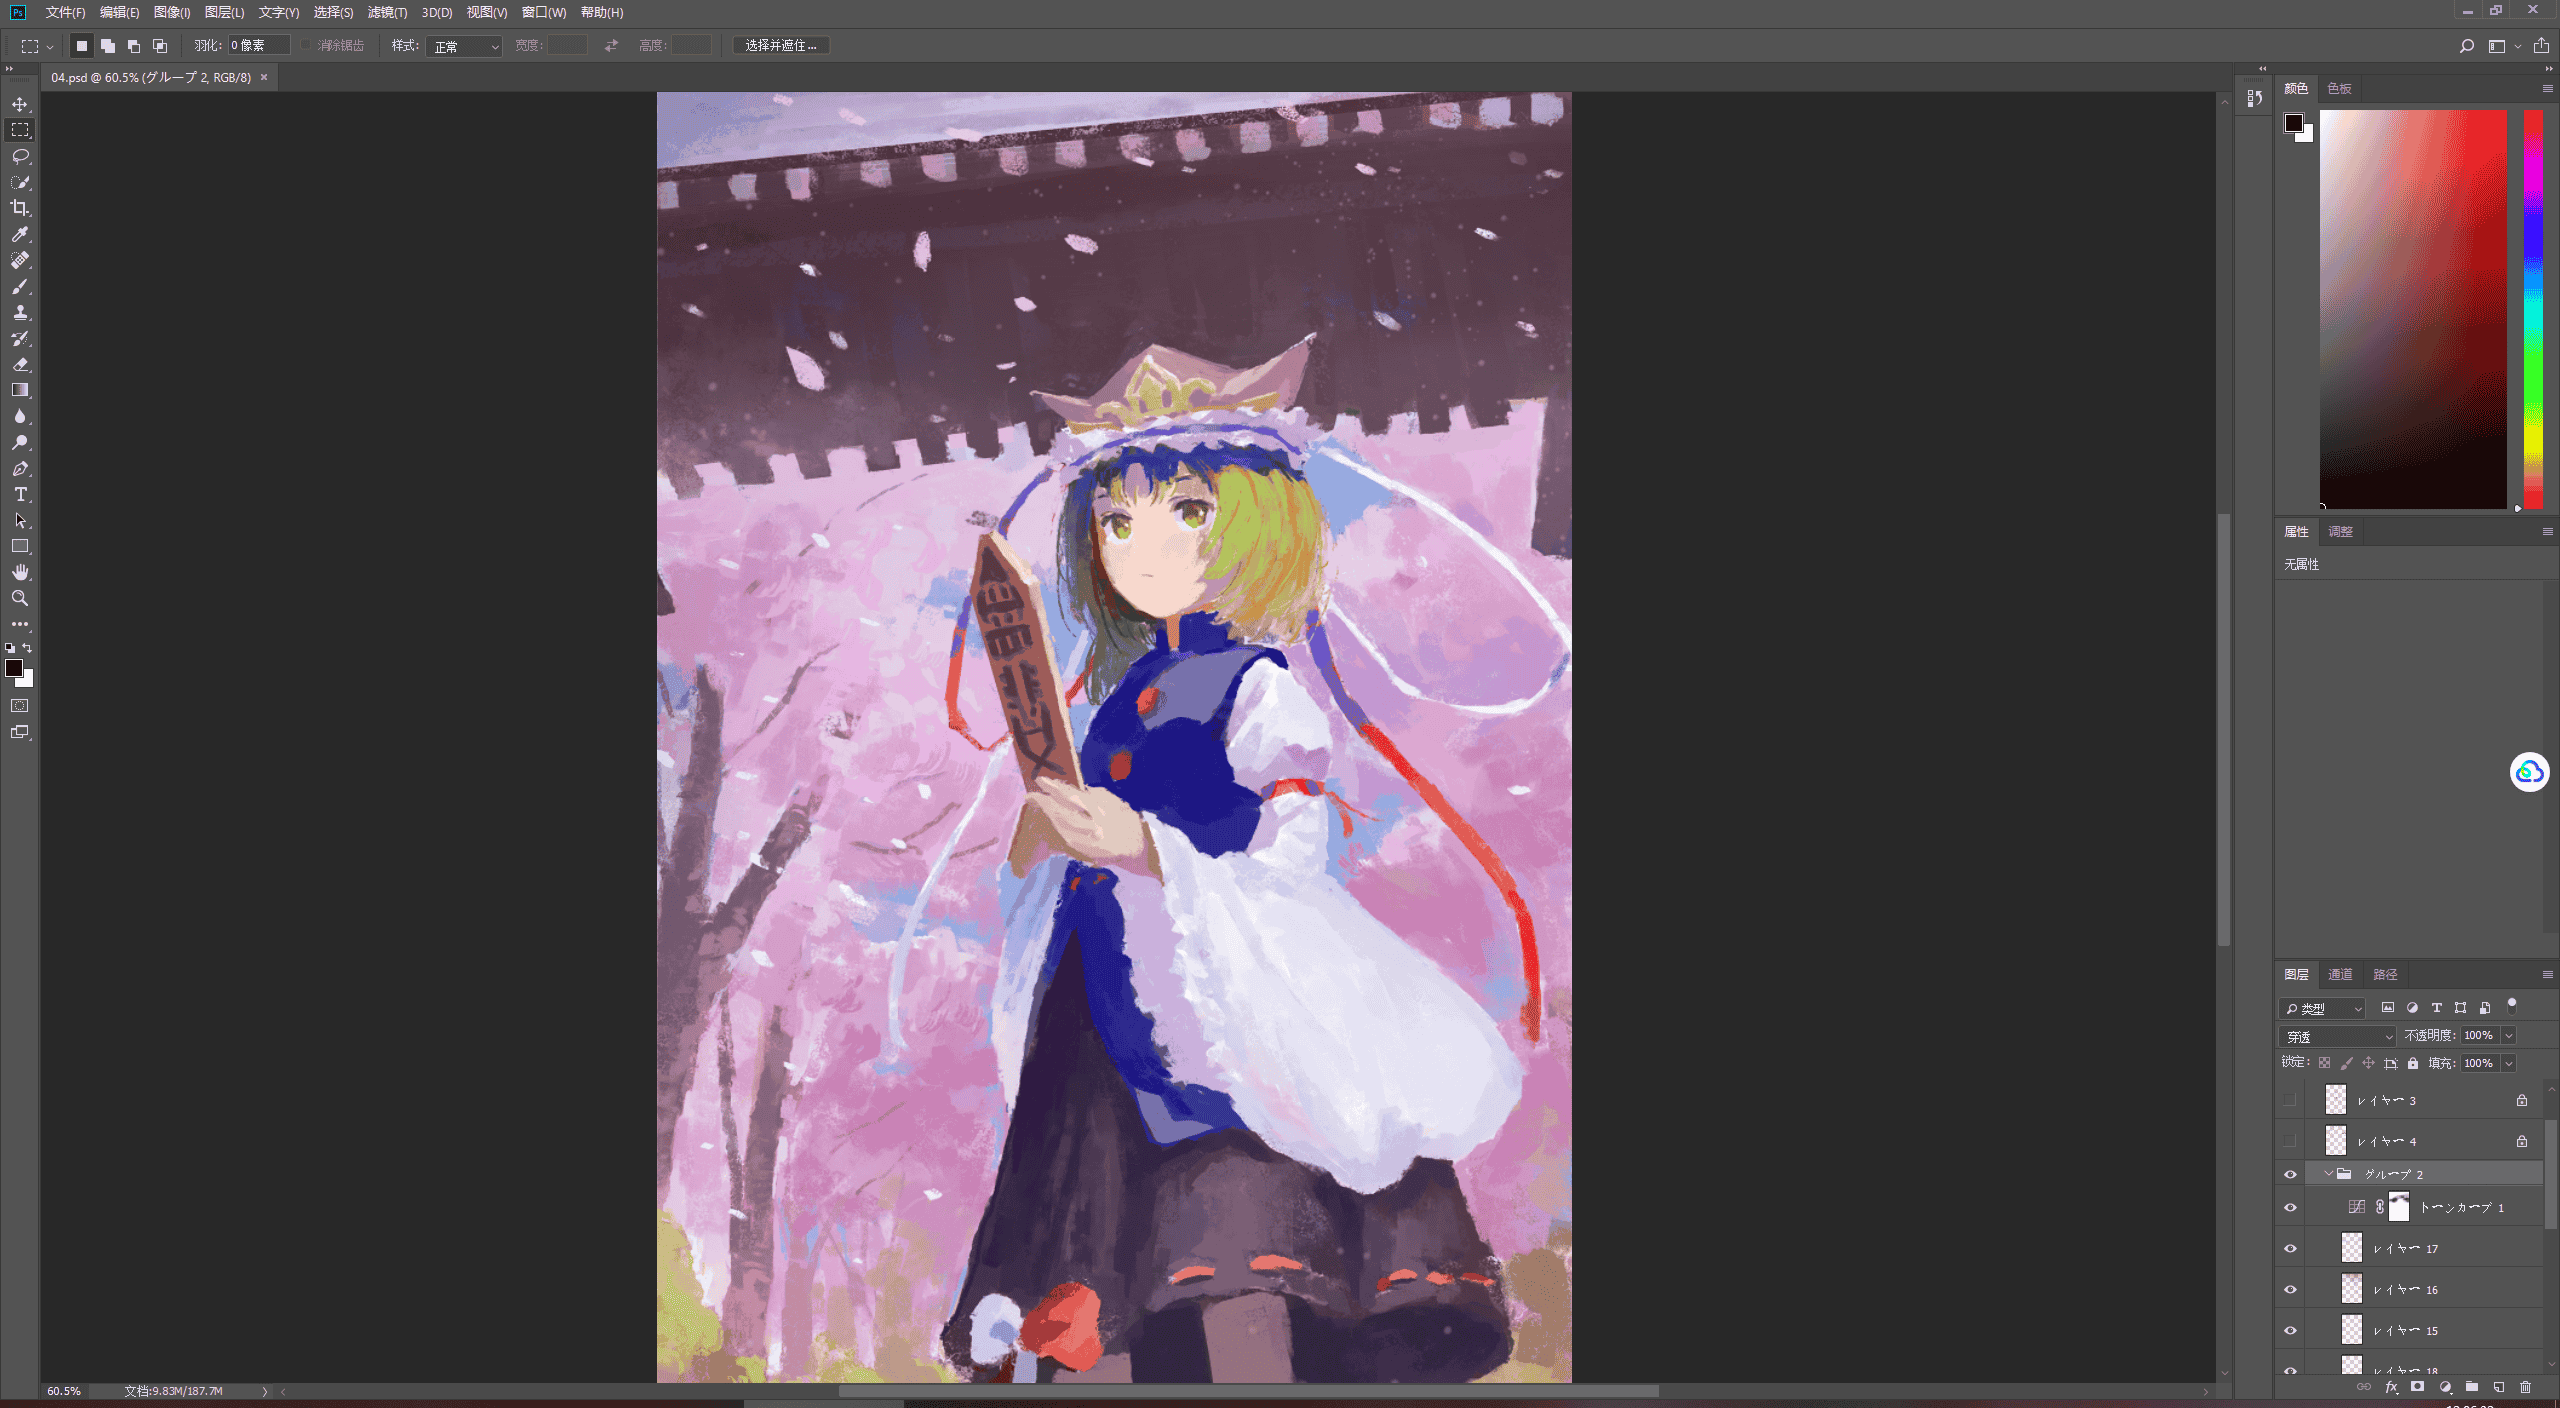Open the search icon in options bar
The width and height of the screenshot is (2560, 1408).
click(2466, 46)
